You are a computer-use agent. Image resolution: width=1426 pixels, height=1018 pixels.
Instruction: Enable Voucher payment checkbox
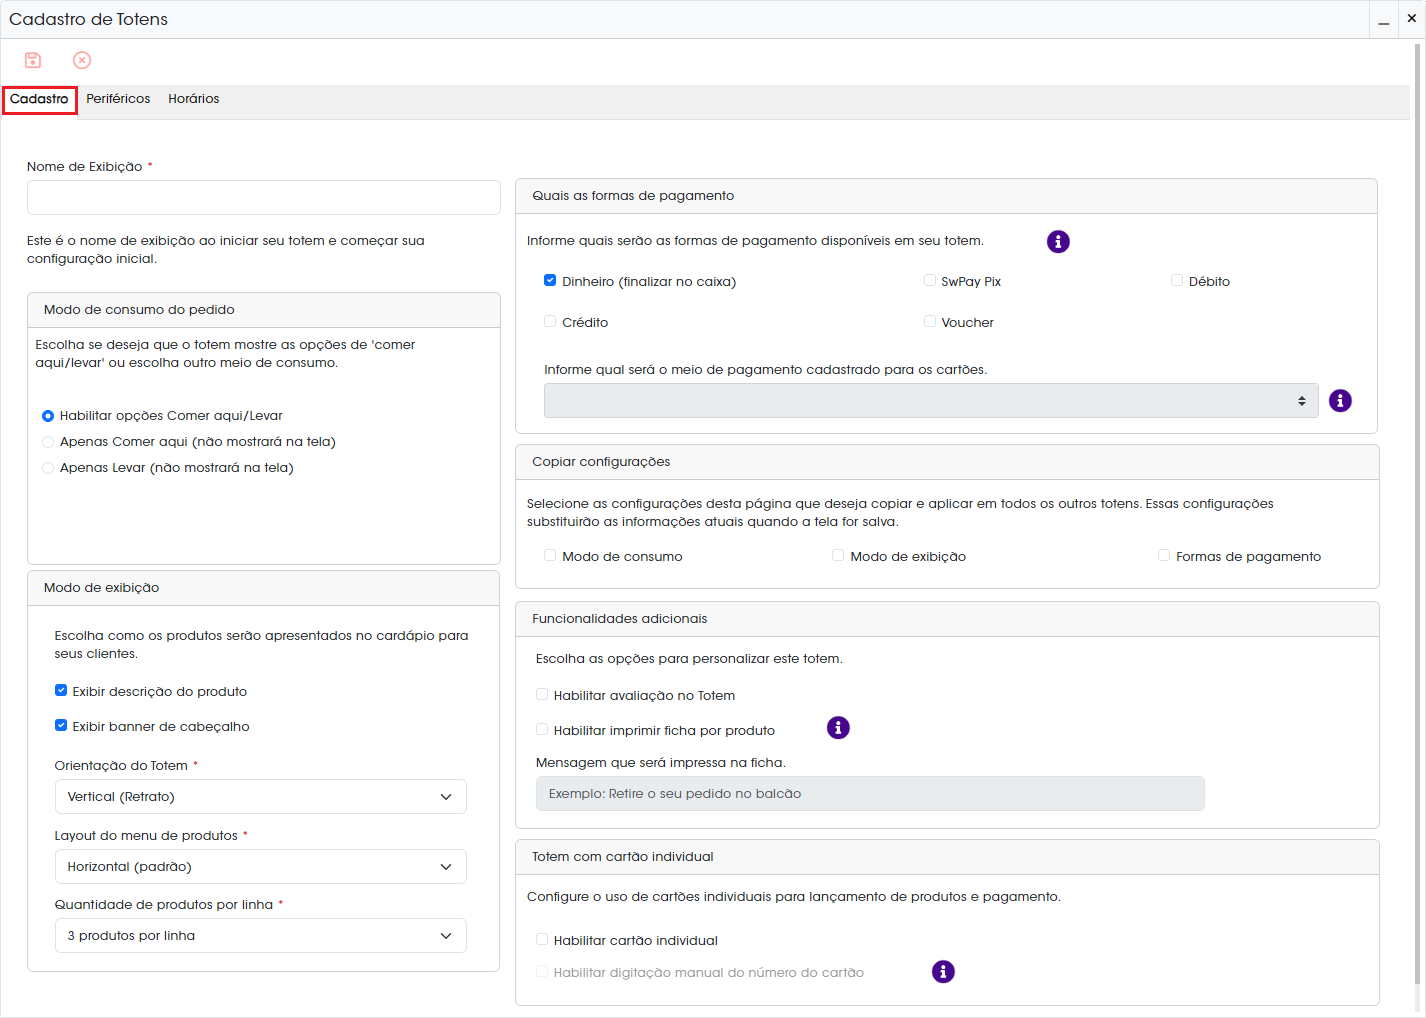[x=930, y=322]
